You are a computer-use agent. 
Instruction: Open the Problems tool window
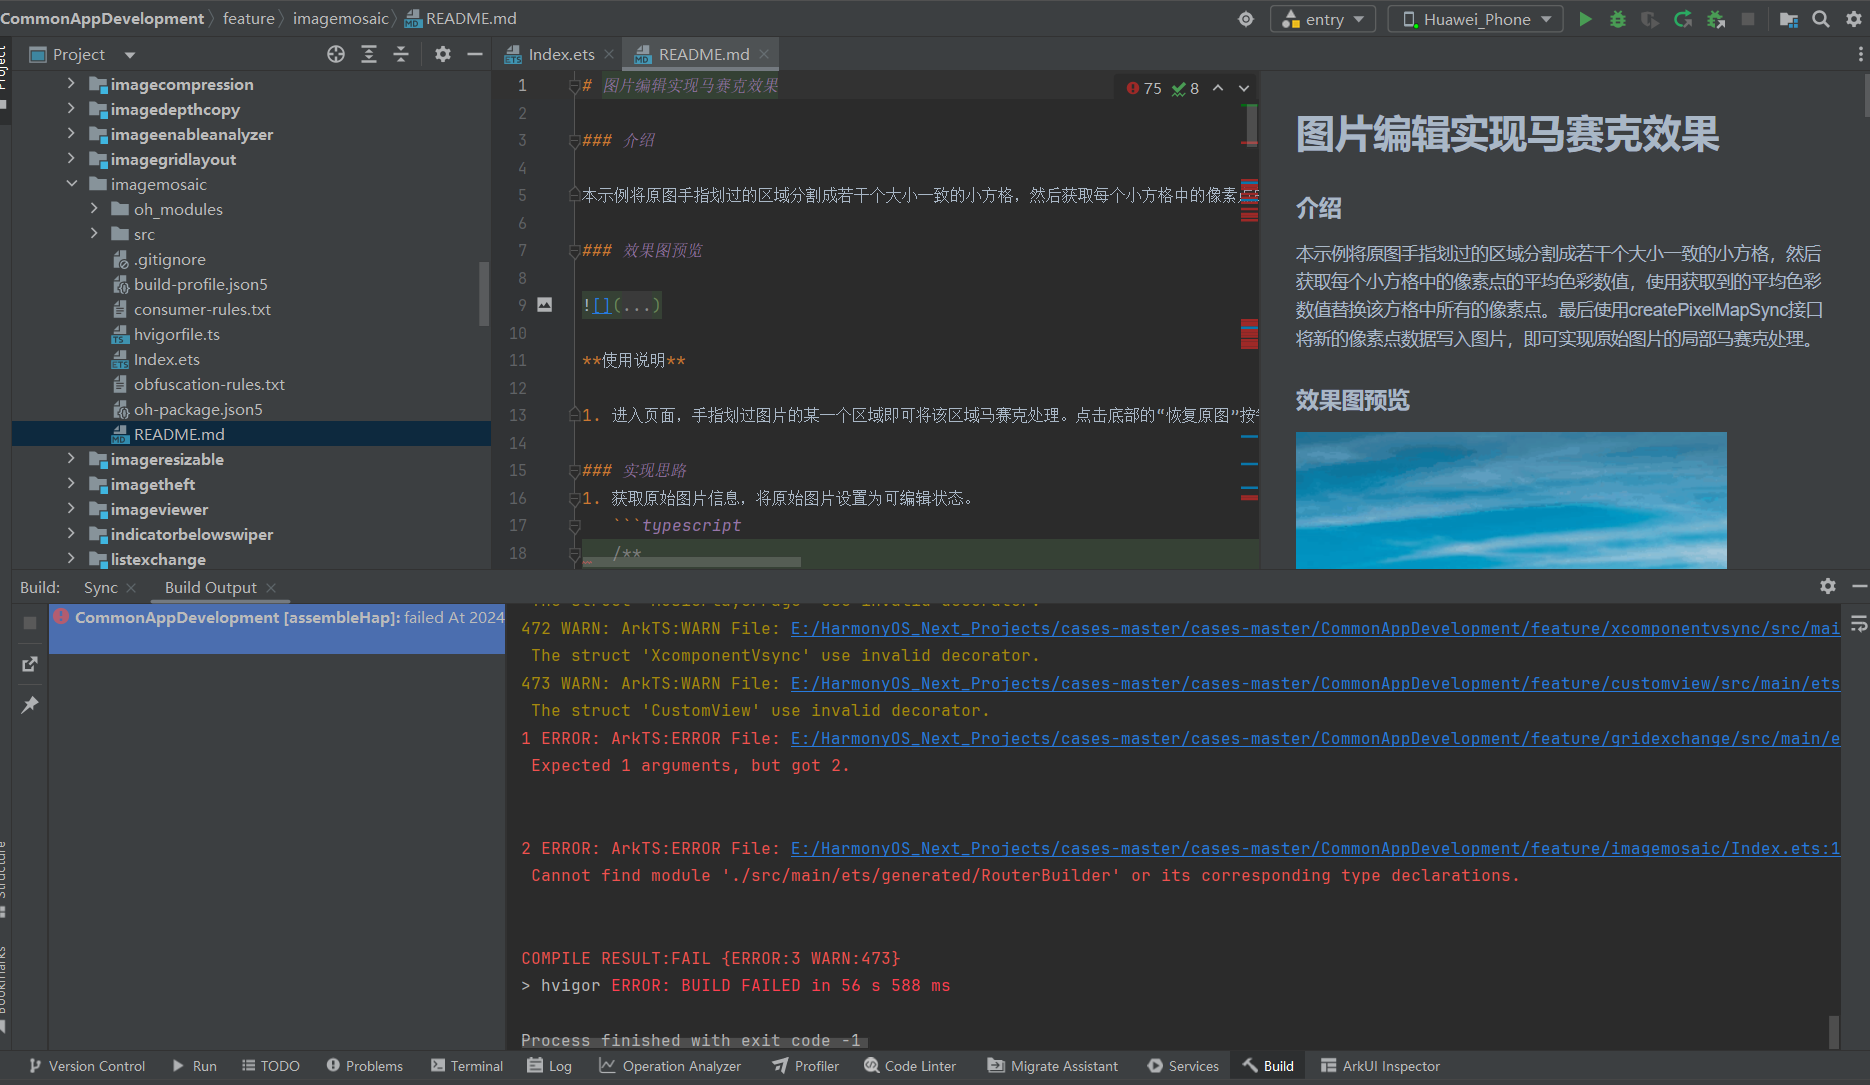pos(364,1066)
